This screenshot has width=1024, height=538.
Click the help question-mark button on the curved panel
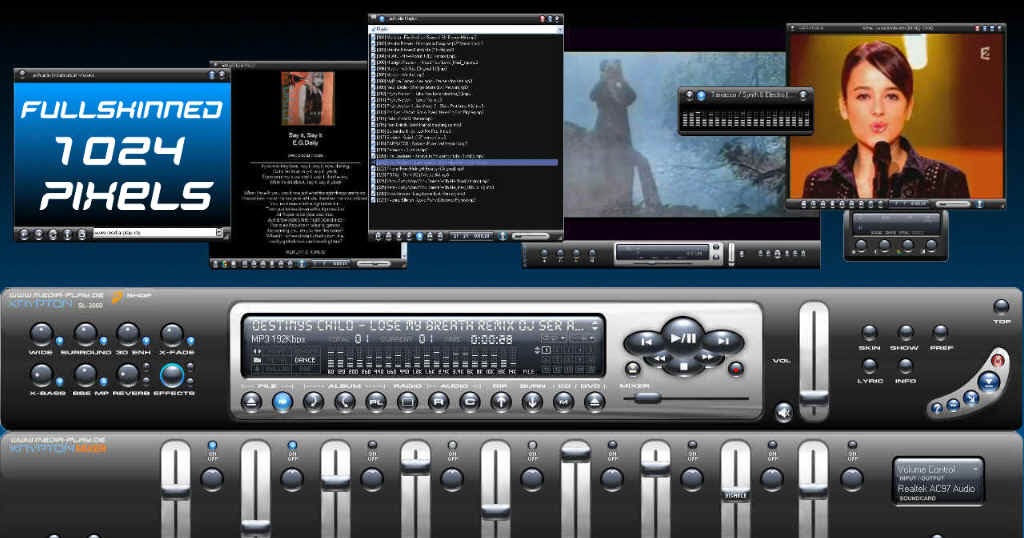pos(937,409)
